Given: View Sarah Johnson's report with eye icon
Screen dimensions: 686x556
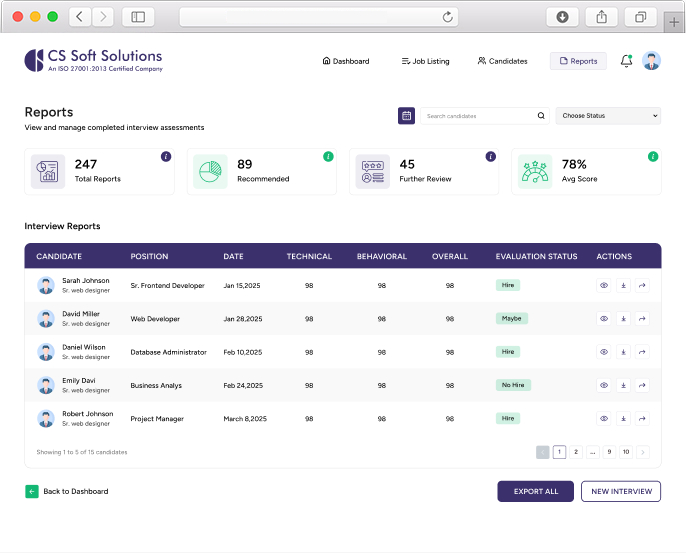Looking at the screenshot, I should pos(604,285).
